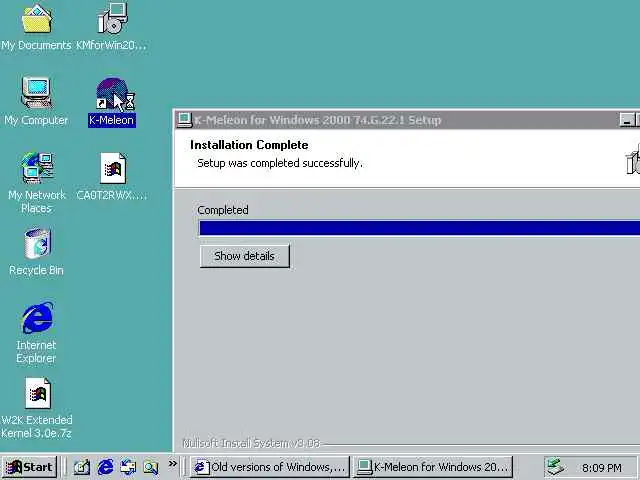Switch to Old versions of Windows taskbar button
The height and width of the screenshot is (480, 640).
270,467
